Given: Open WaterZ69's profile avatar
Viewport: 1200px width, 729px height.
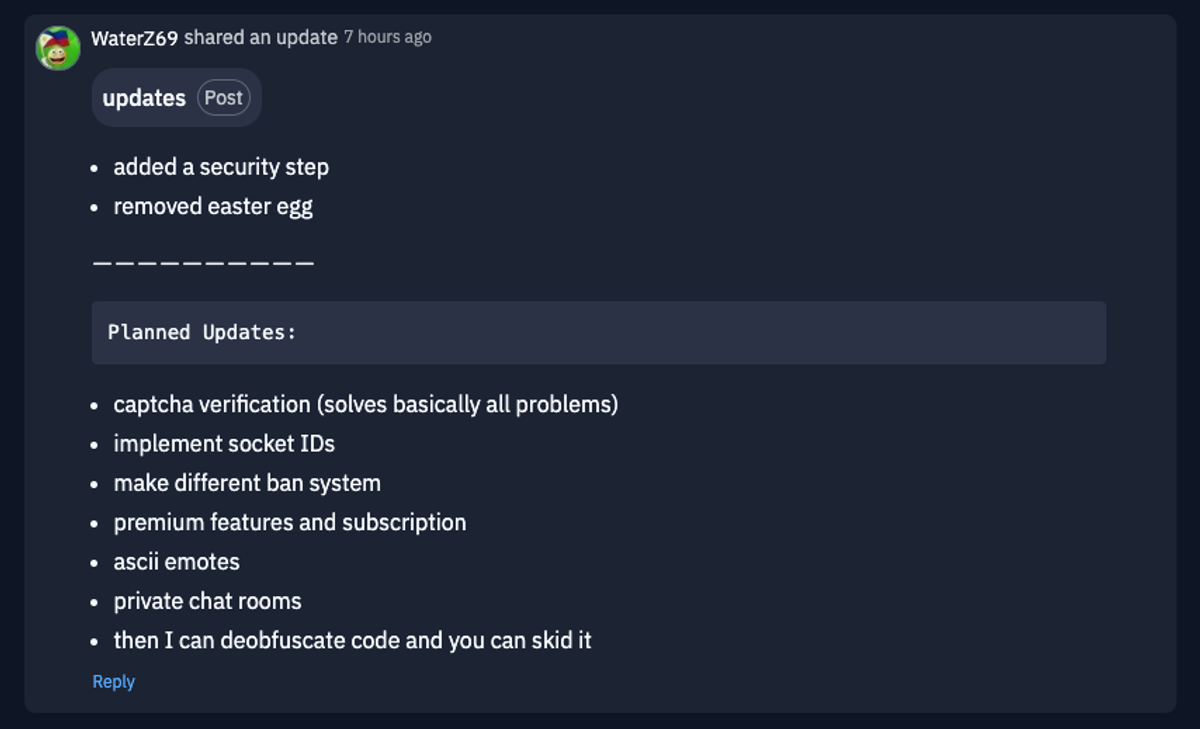Looking at the screenshot, I should pos(58,48).
